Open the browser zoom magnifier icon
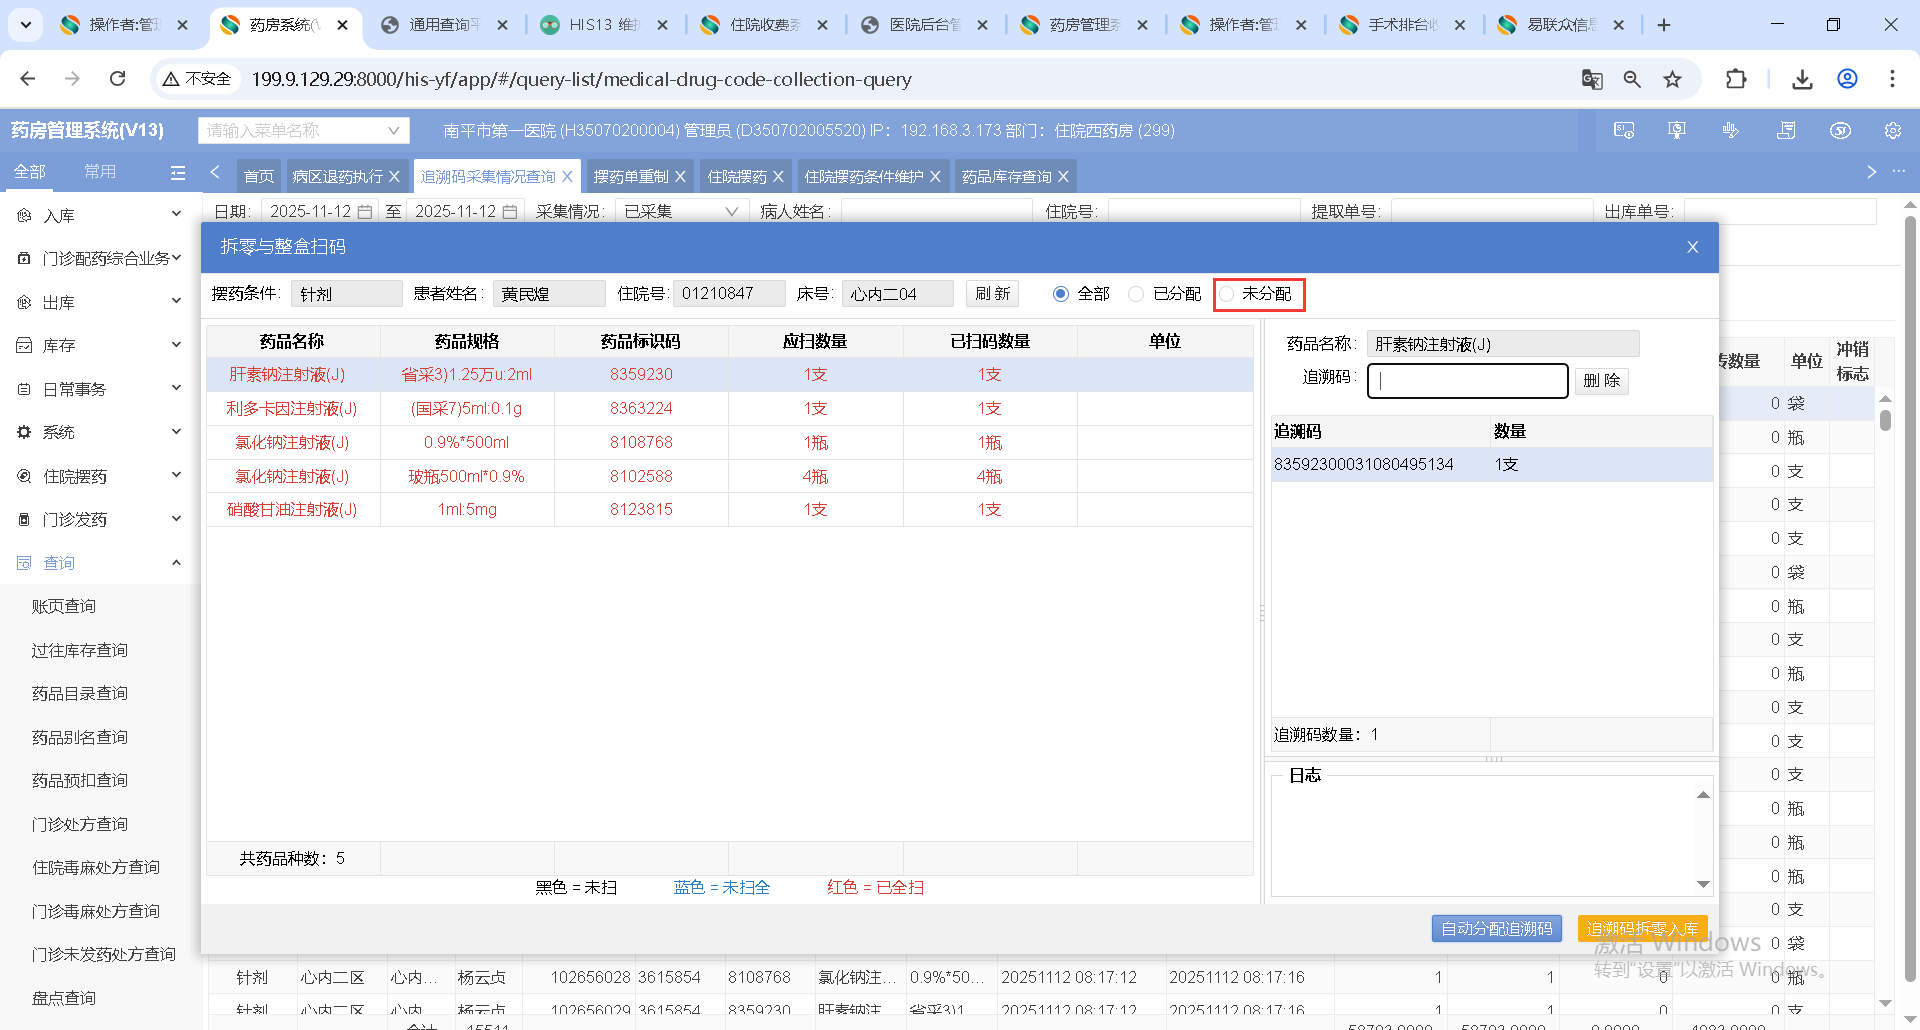The image size is (1920, 1030). [x=1632, y=79]
